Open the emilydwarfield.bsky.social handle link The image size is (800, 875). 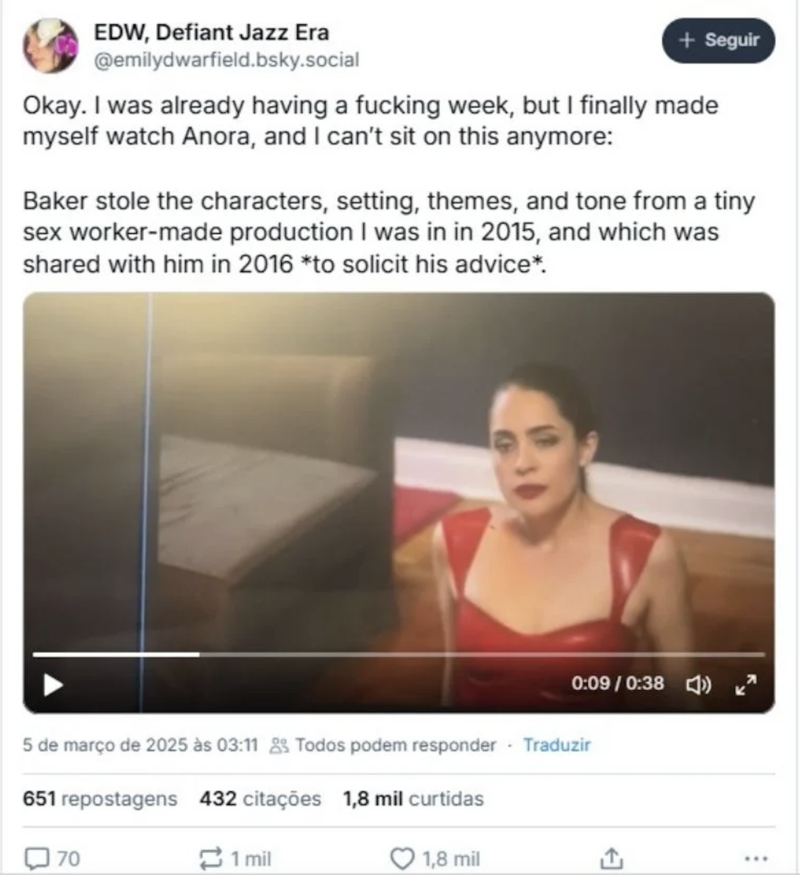point(226,60)
